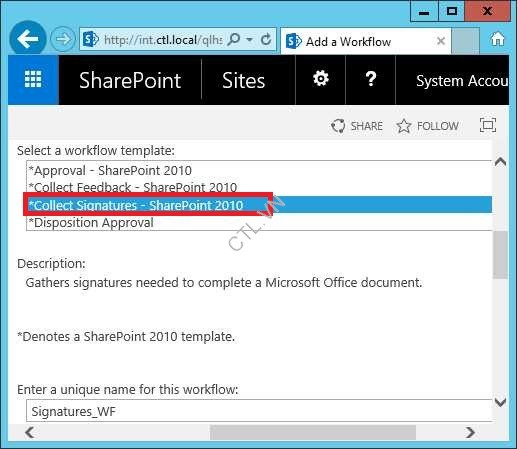Open a new blank browser tab
Image resolution: width=517 pixels, height=449 pixels.
465,41
